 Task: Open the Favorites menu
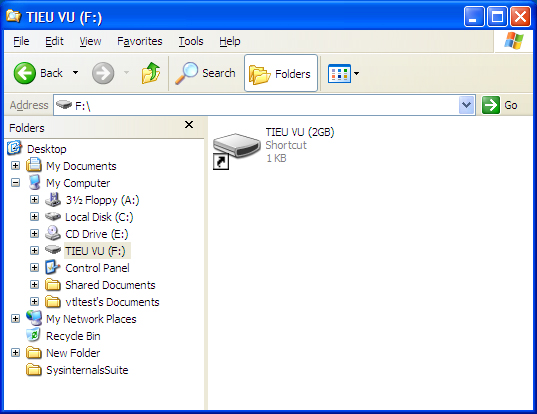(x=140, y=41)
